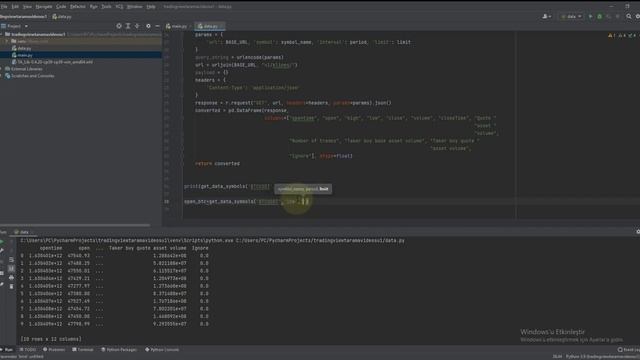The width and height of the screenshot is (640, 360).
Task: Click the print icon in Run panel
Action: click(11, 278)
